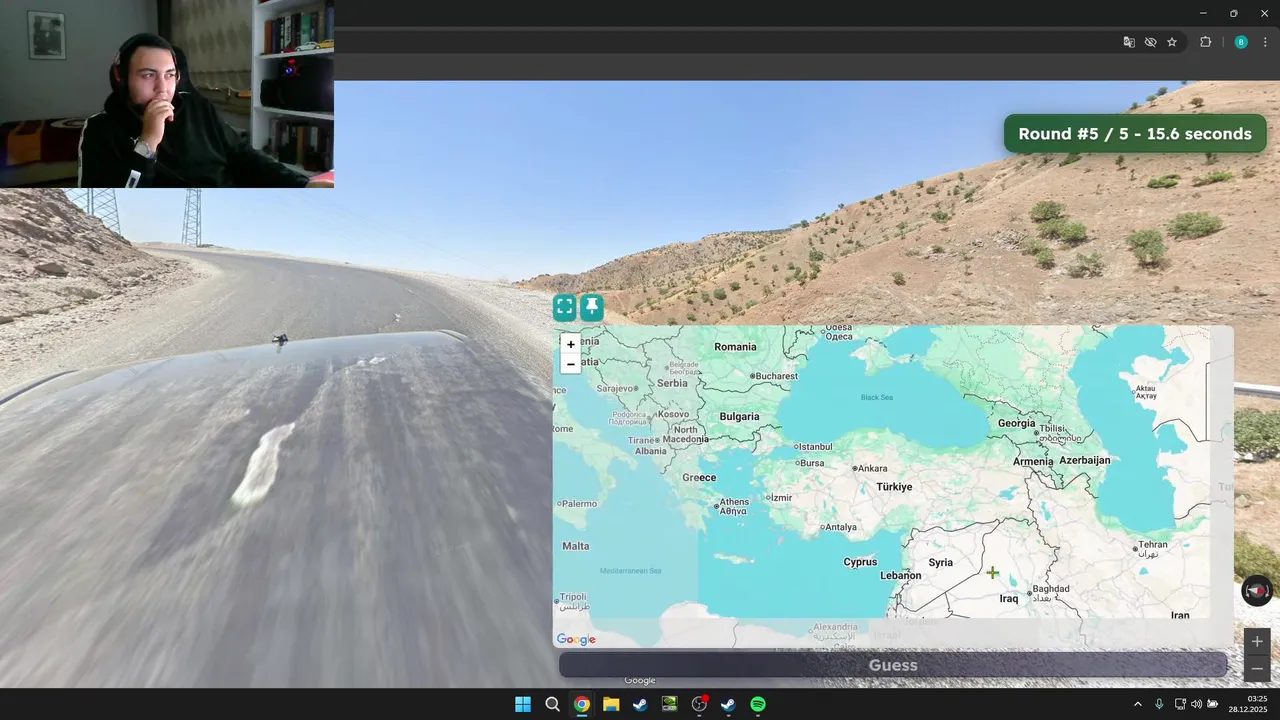Click the Bulgaria country label
Viewport: 1280px width, 720px height.
(740, 417)
